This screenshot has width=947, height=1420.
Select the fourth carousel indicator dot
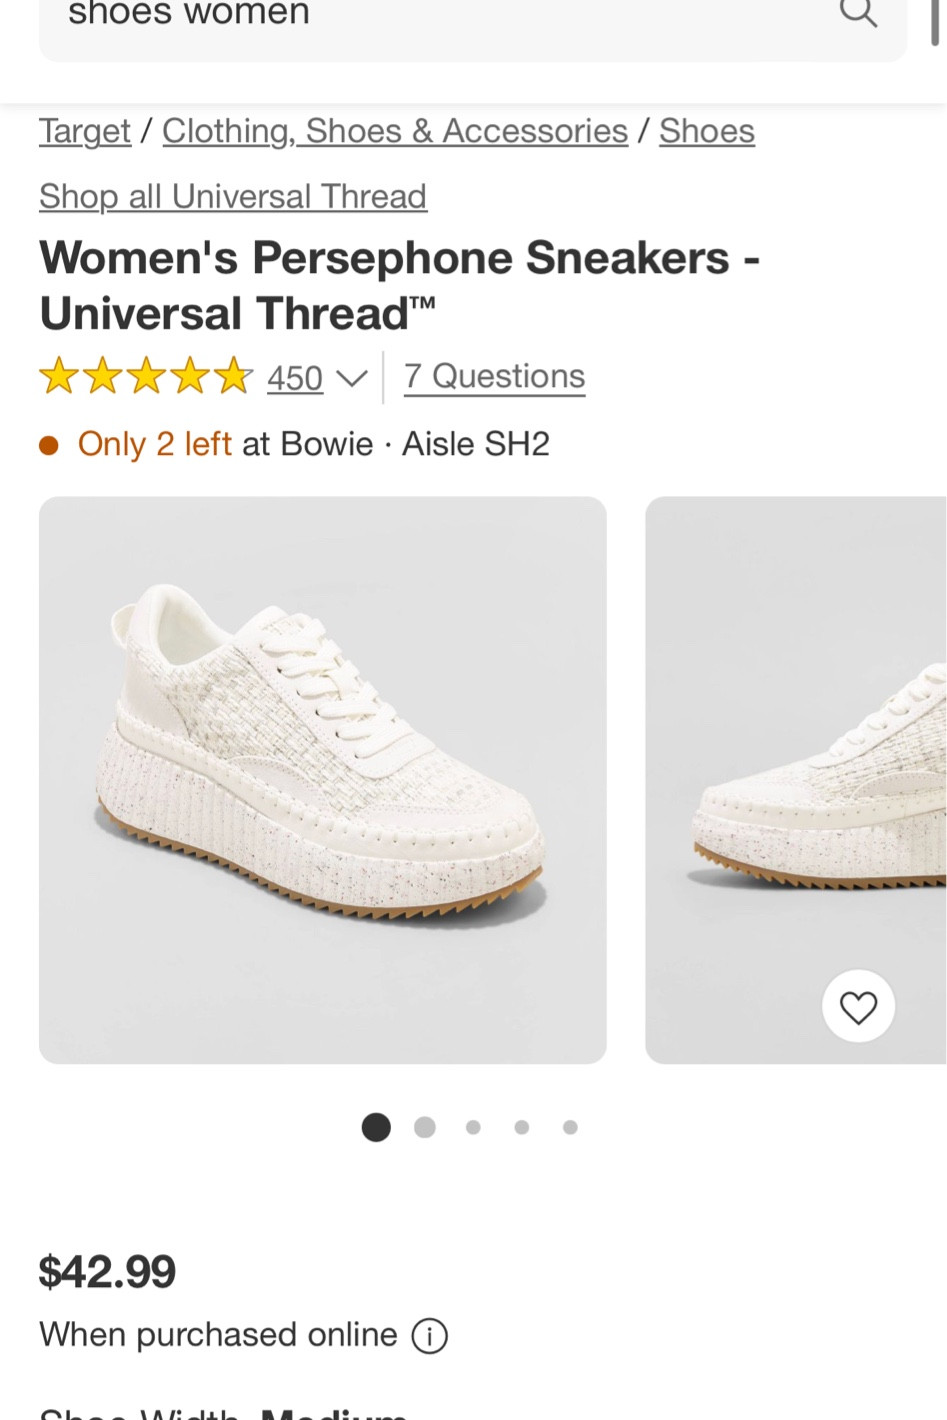click(x=521, y=1127)
